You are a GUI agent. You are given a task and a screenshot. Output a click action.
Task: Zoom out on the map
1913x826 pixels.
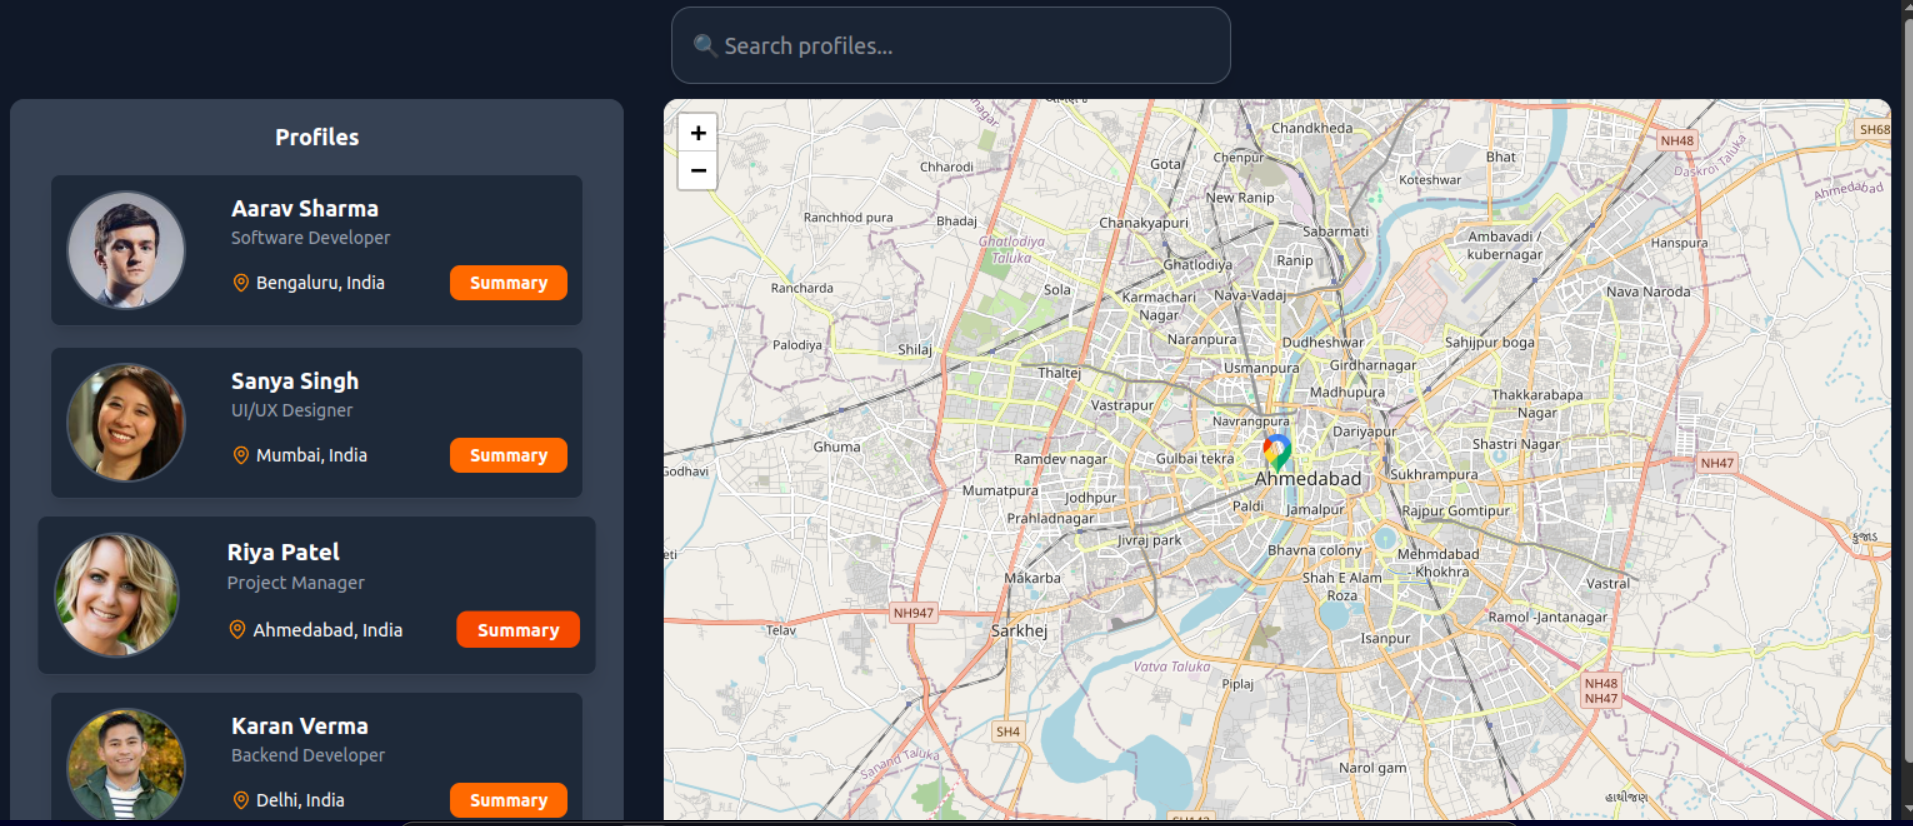[698, 171]
